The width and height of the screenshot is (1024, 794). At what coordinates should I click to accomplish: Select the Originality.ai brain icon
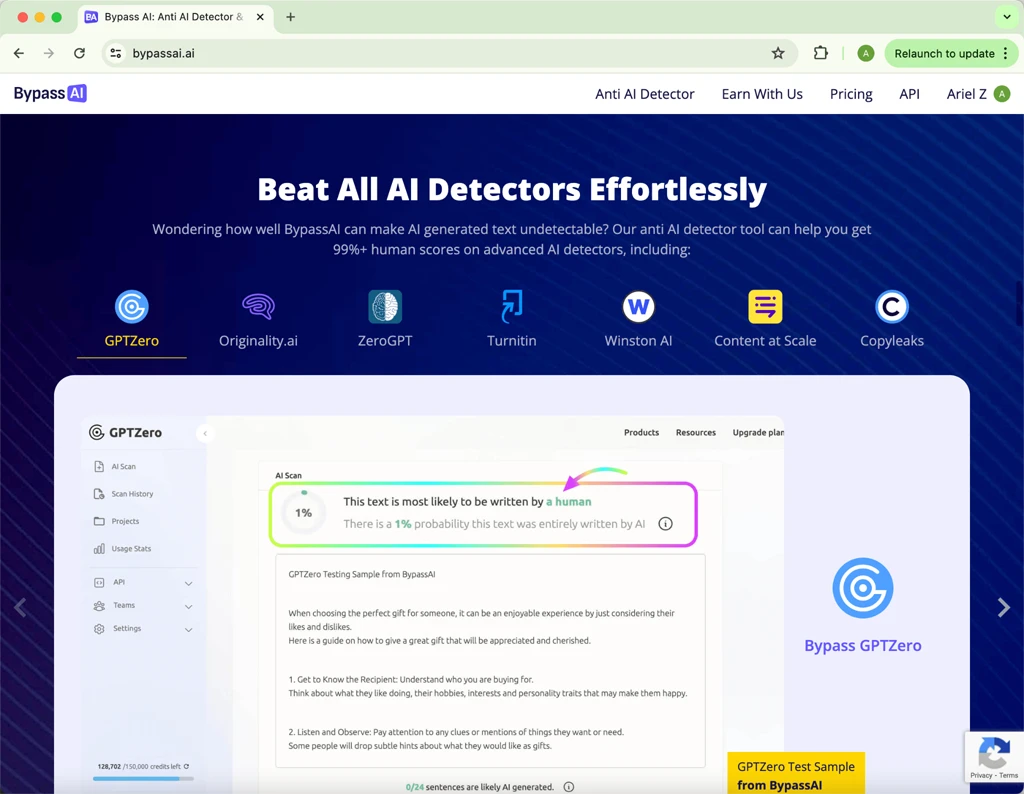[259, 306]
